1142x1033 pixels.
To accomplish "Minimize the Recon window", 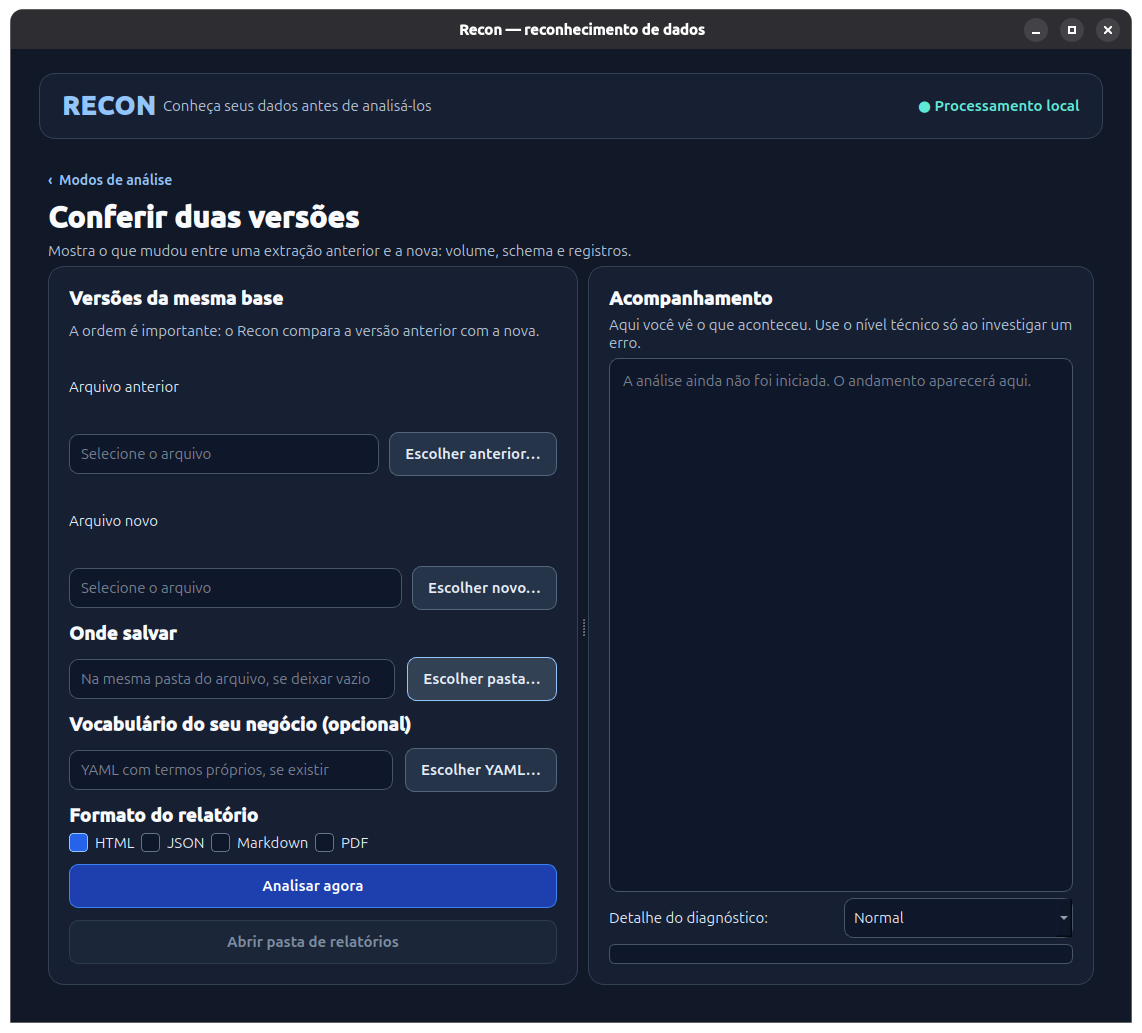I will point(1036,30).
